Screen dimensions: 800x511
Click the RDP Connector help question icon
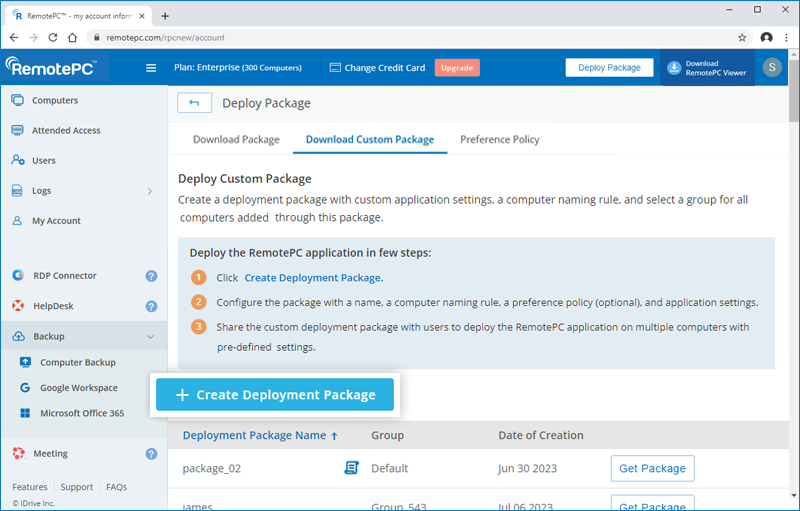pos(151,276)
